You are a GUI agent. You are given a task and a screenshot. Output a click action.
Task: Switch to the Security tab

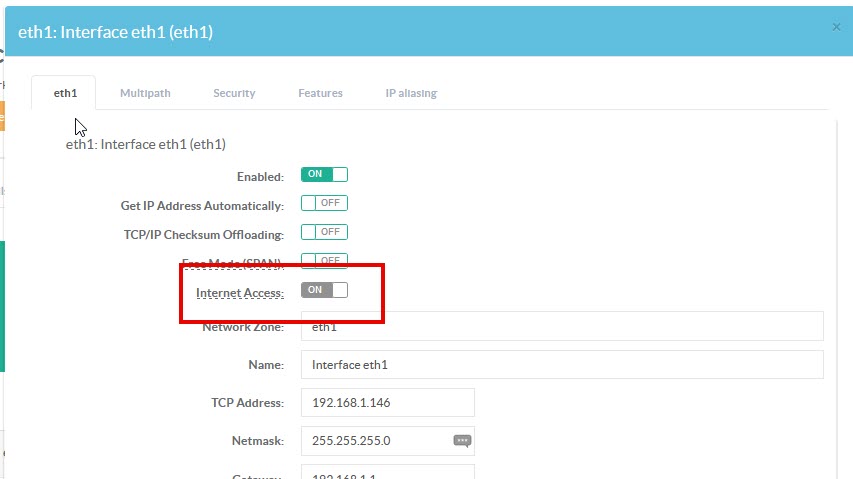[x=234, y=93]
